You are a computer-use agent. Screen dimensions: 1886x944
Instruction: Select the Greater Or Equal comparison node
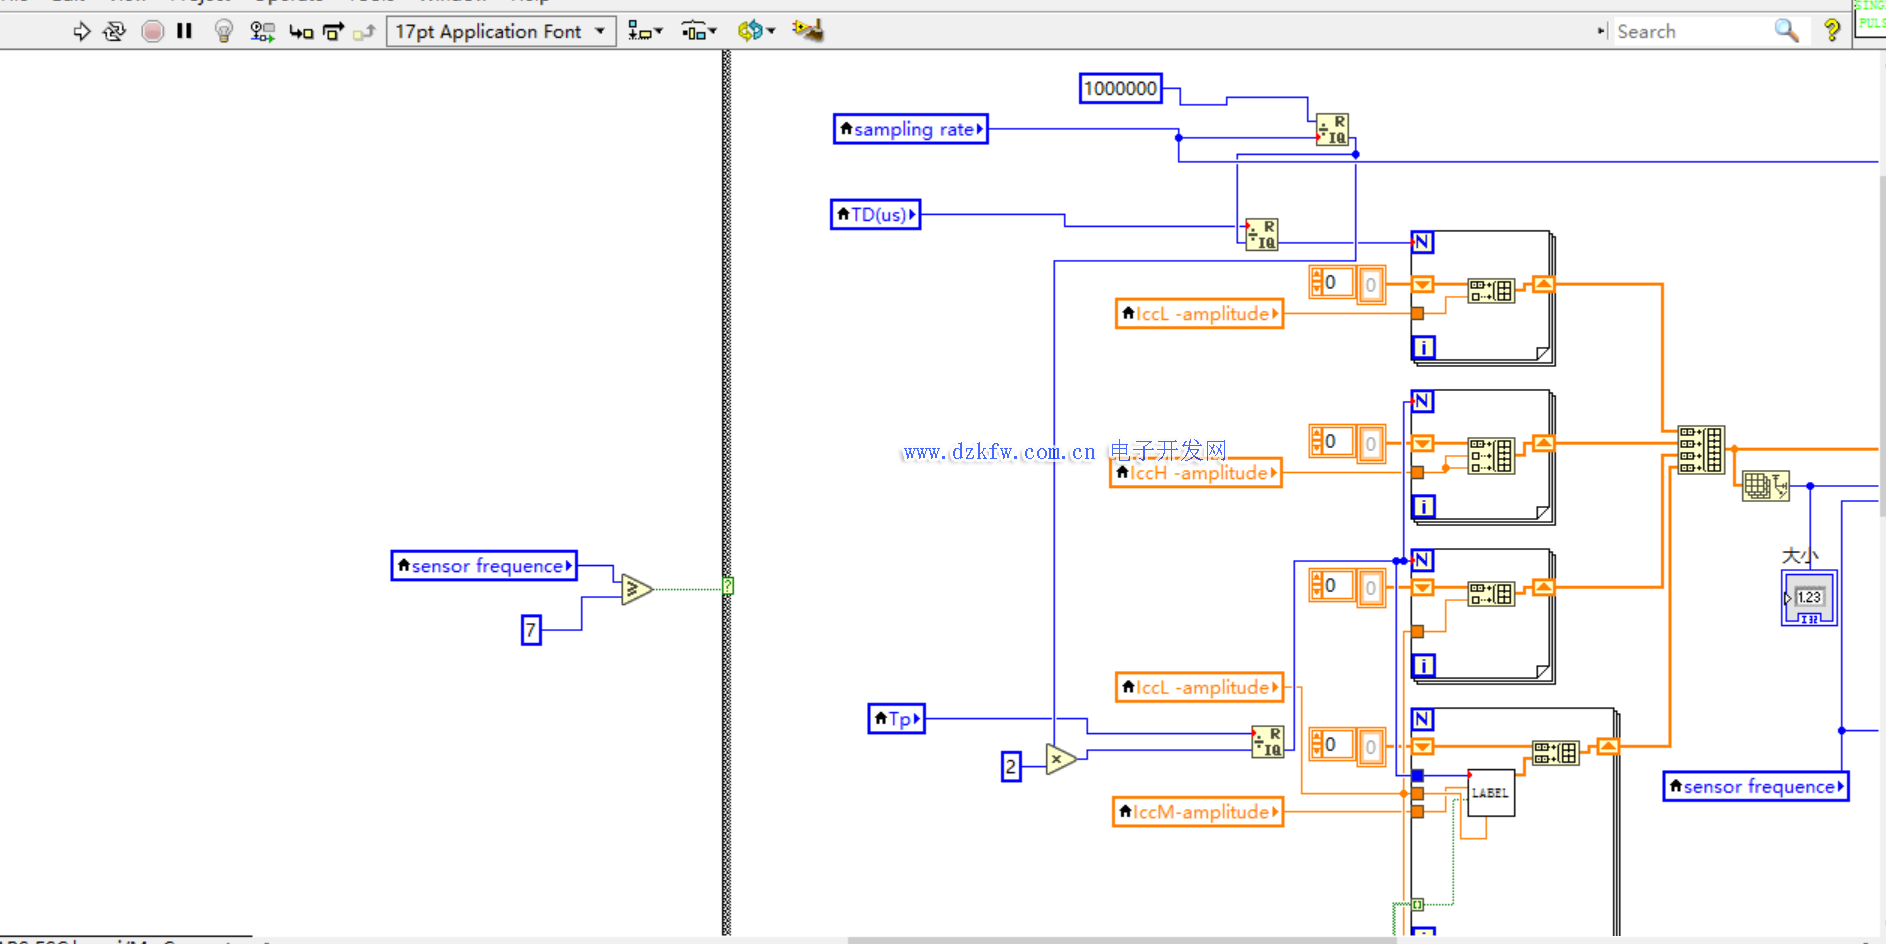(x=635, y=589)
